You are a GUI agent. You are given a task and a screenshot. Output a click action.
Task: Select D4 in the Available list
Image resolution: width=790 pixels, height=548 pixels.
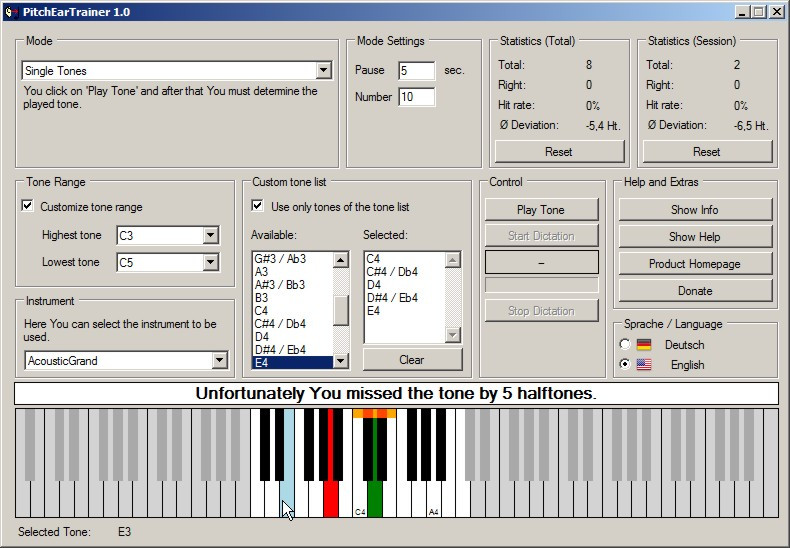click(x=292, y=336)
